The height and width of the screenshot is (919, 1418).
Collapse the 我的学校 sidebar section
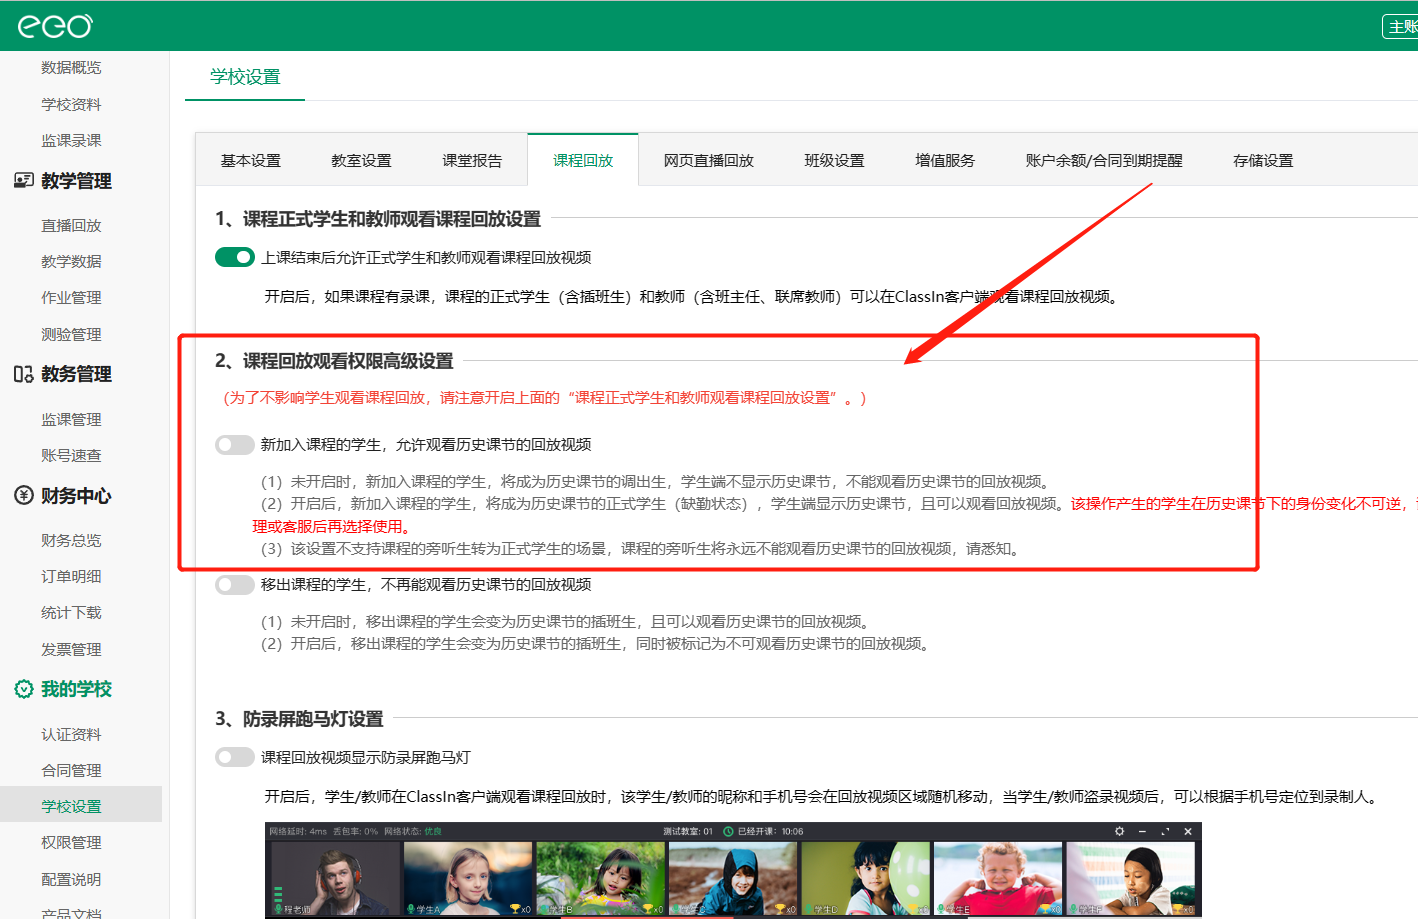click(x=76, y=689)
